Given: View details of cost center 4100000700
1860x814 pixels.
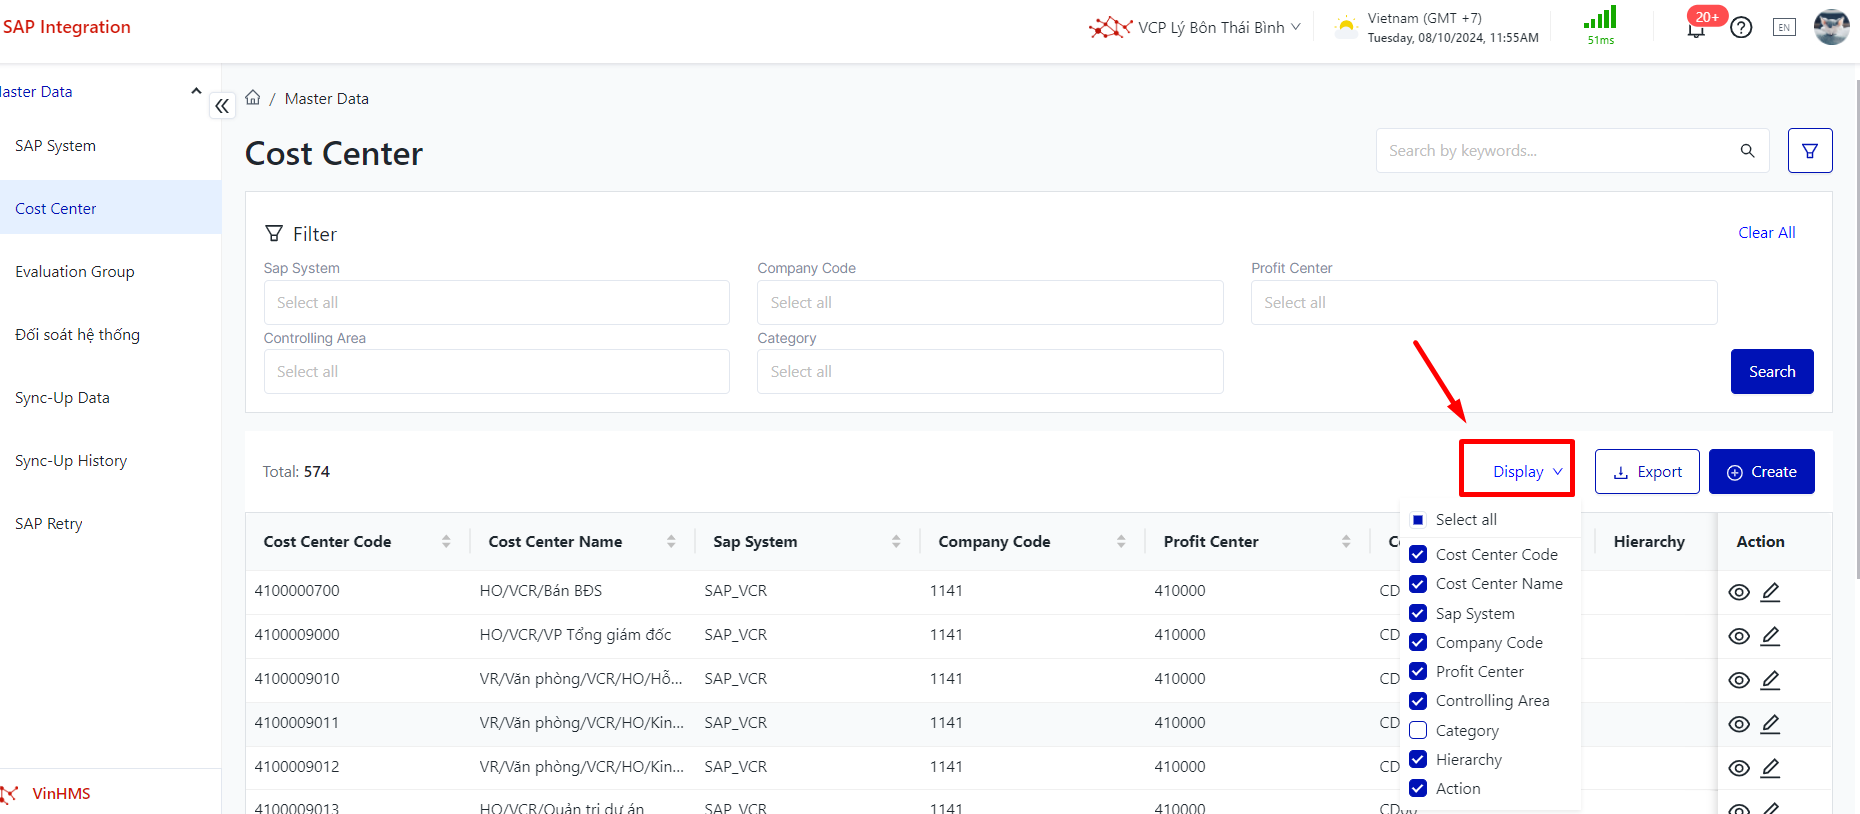Looking at the screenshot, I should click(1739, 592).
